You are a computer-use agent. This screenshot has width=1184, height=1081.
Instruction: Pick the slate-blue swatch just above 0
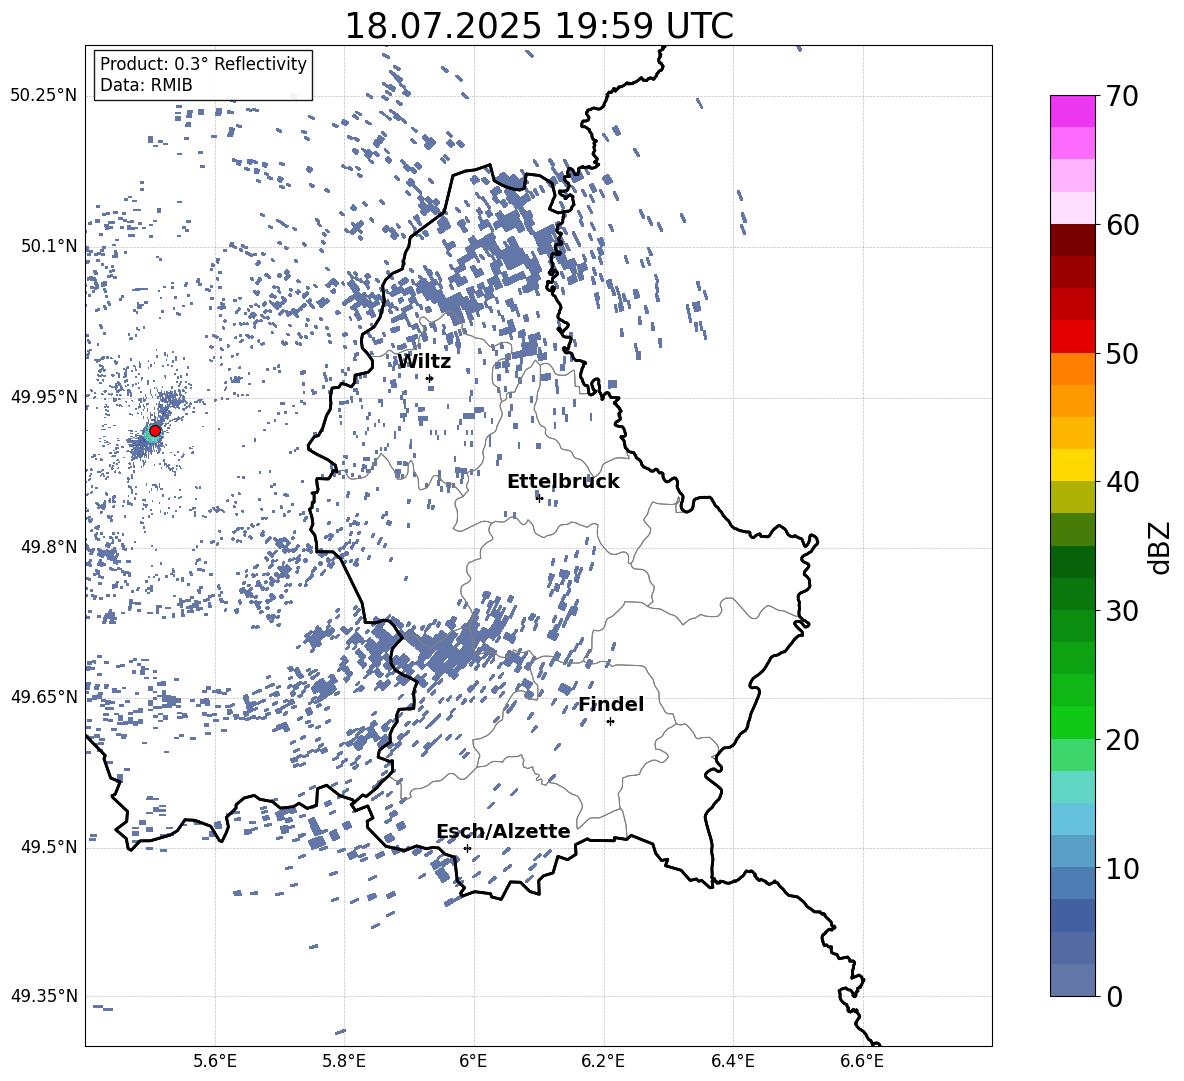1072,980
